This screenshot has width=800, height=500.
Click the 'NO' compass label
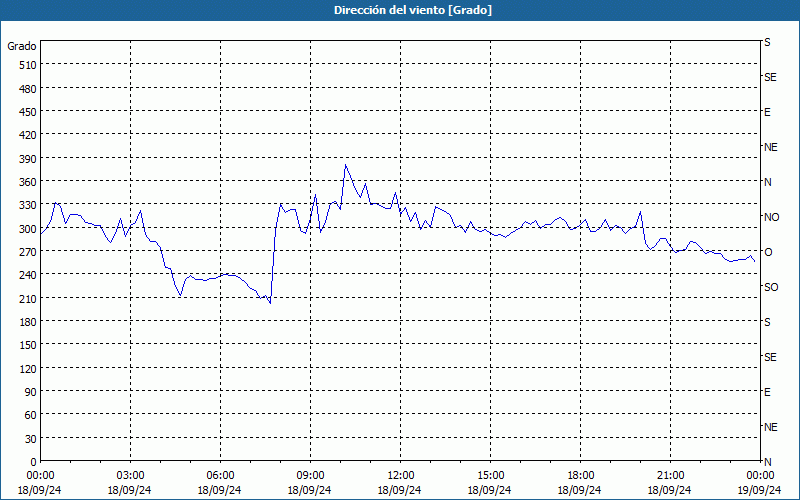pyautogui.click(x=771, y=217)
